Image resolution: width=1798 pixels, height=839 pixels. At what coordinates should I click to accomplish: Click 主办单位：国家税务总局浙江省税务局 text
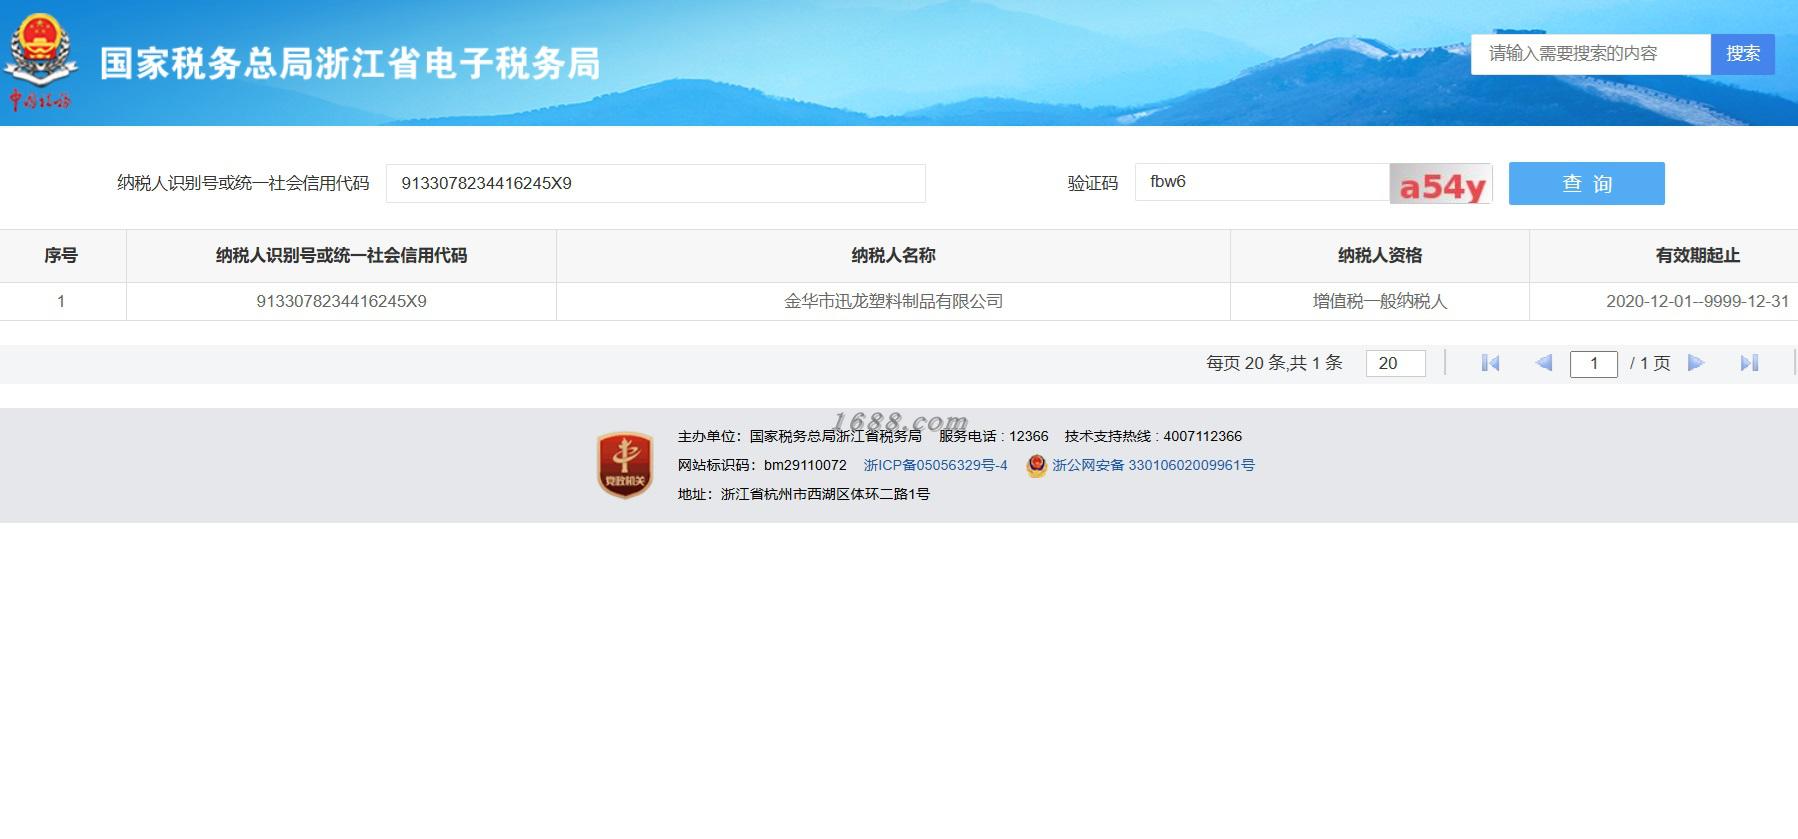click(x=800, y=436)
